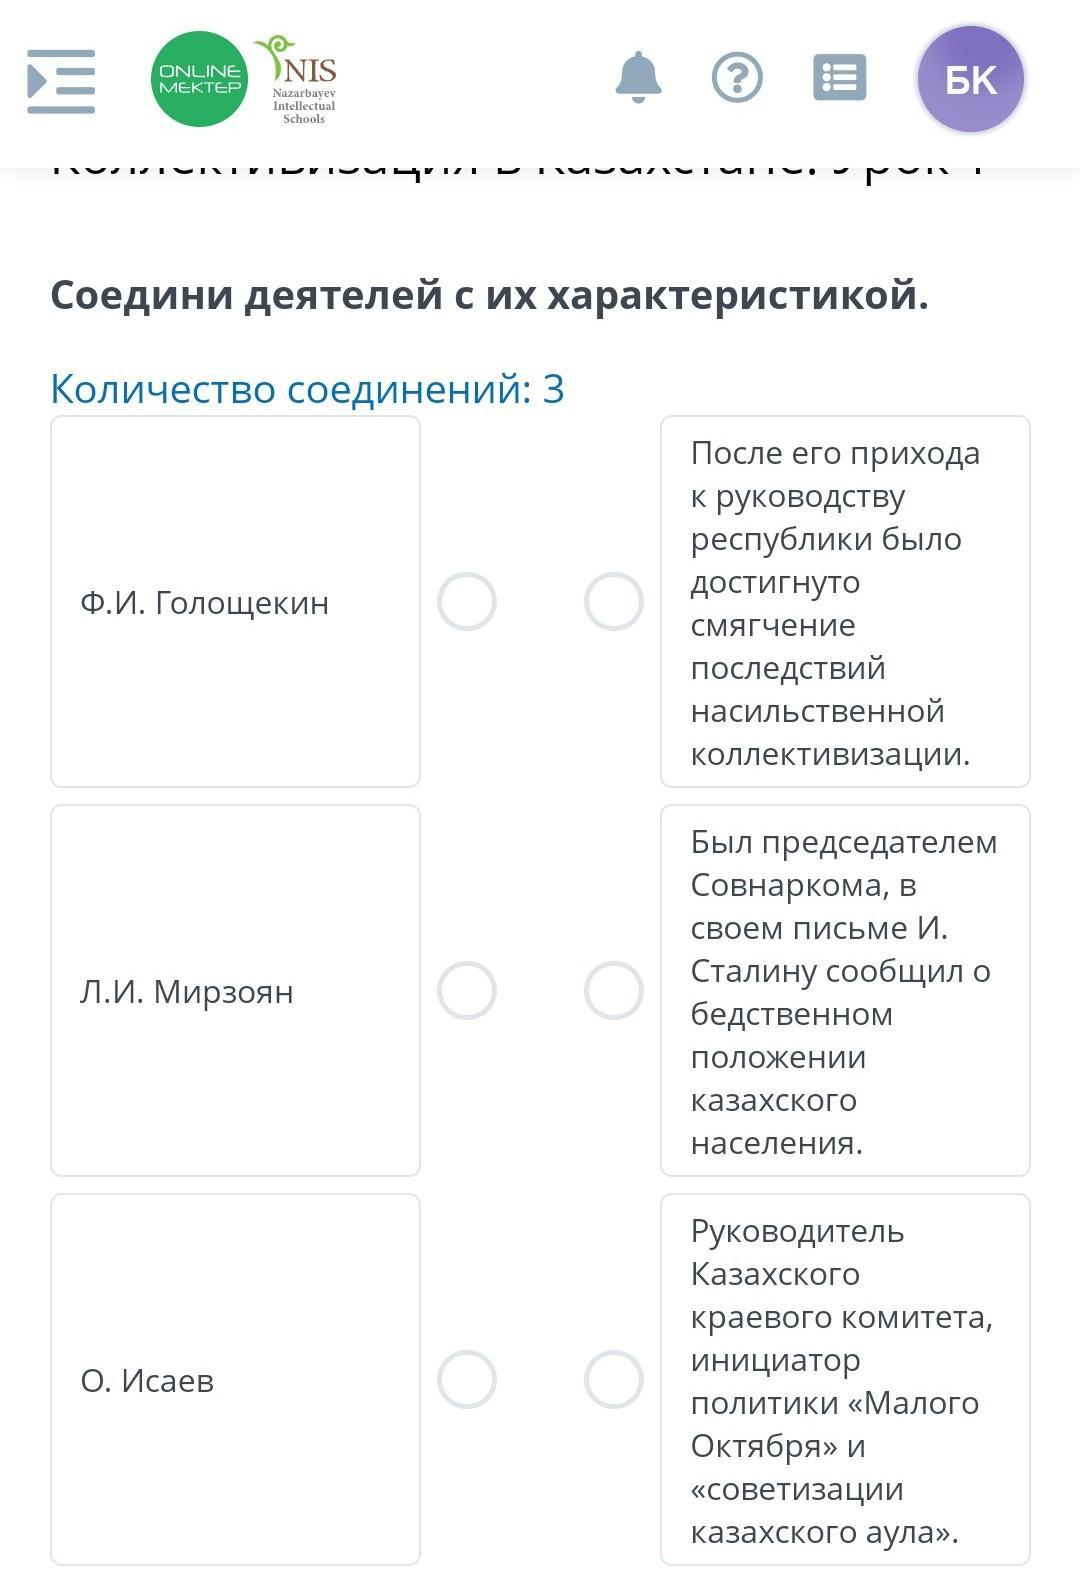Click the Л.И. Мирзоян card
The width and height of the screenshot is (1080, 1584).
(x=235, y=991)
